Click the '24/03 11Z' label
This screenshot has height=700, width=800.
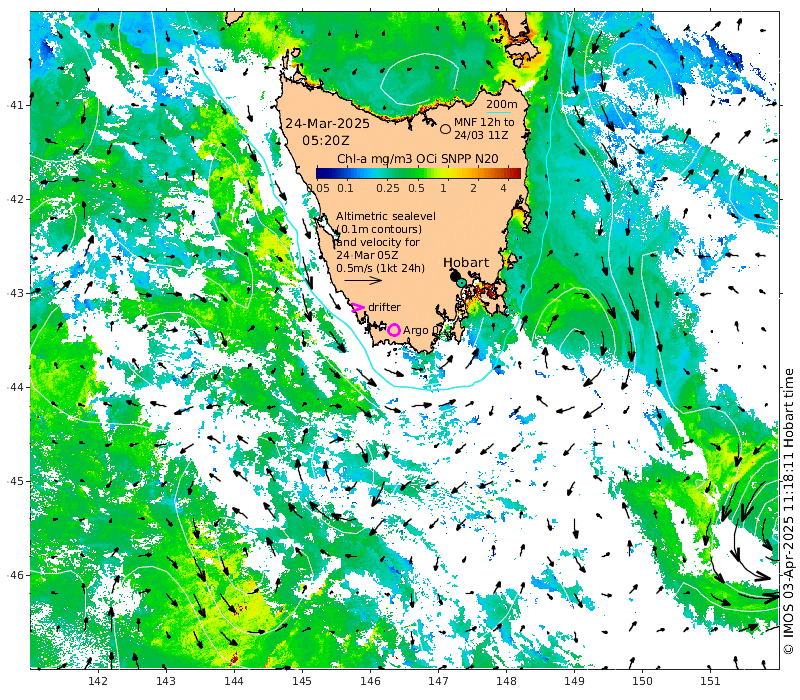coord(481,135)
